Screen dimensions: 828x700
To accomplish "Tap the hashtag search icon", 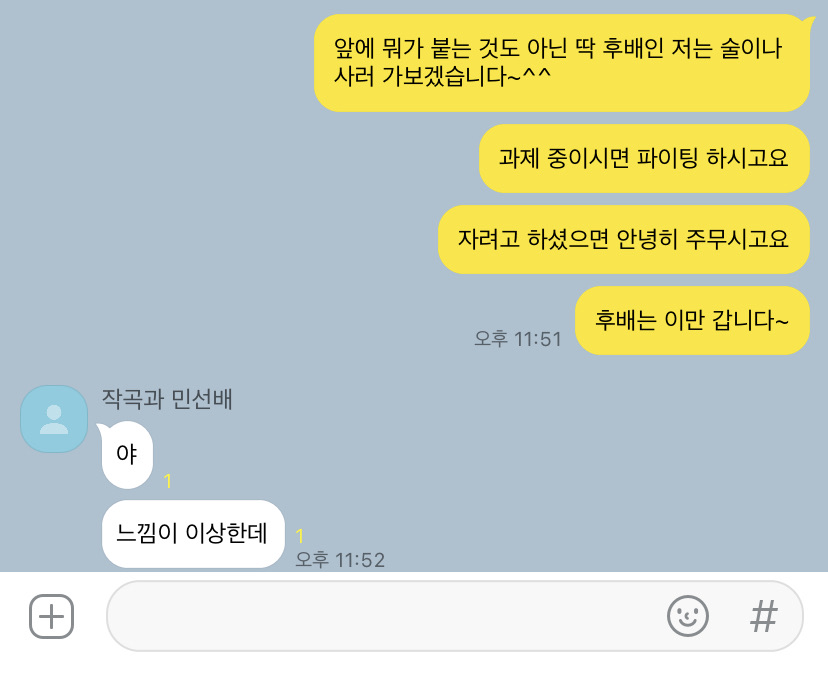I will coord(764,616).
